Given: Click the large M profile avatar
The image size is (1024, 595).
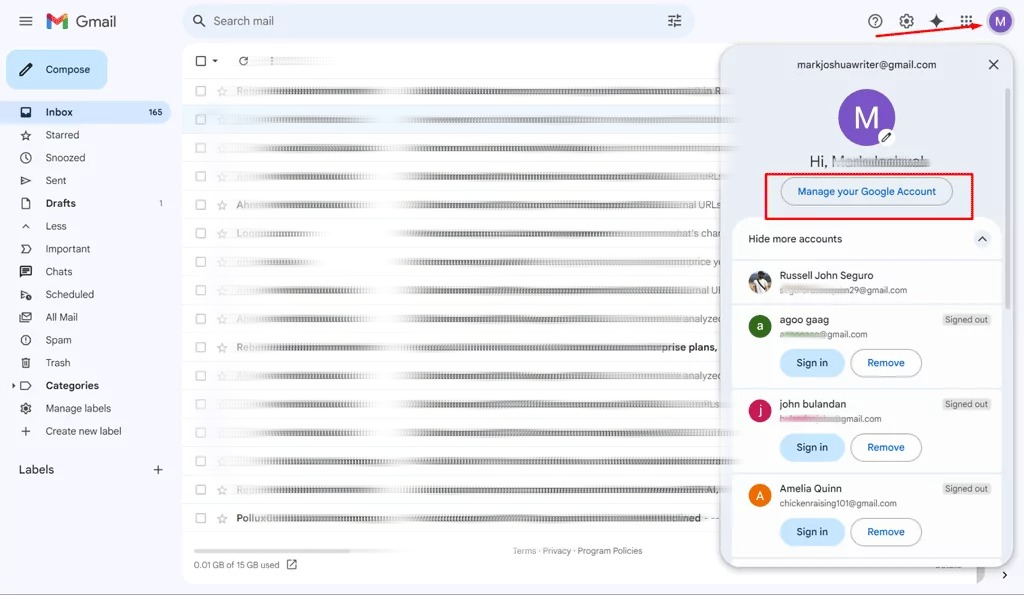Looking at the screenshot, I should coord(866,118).
